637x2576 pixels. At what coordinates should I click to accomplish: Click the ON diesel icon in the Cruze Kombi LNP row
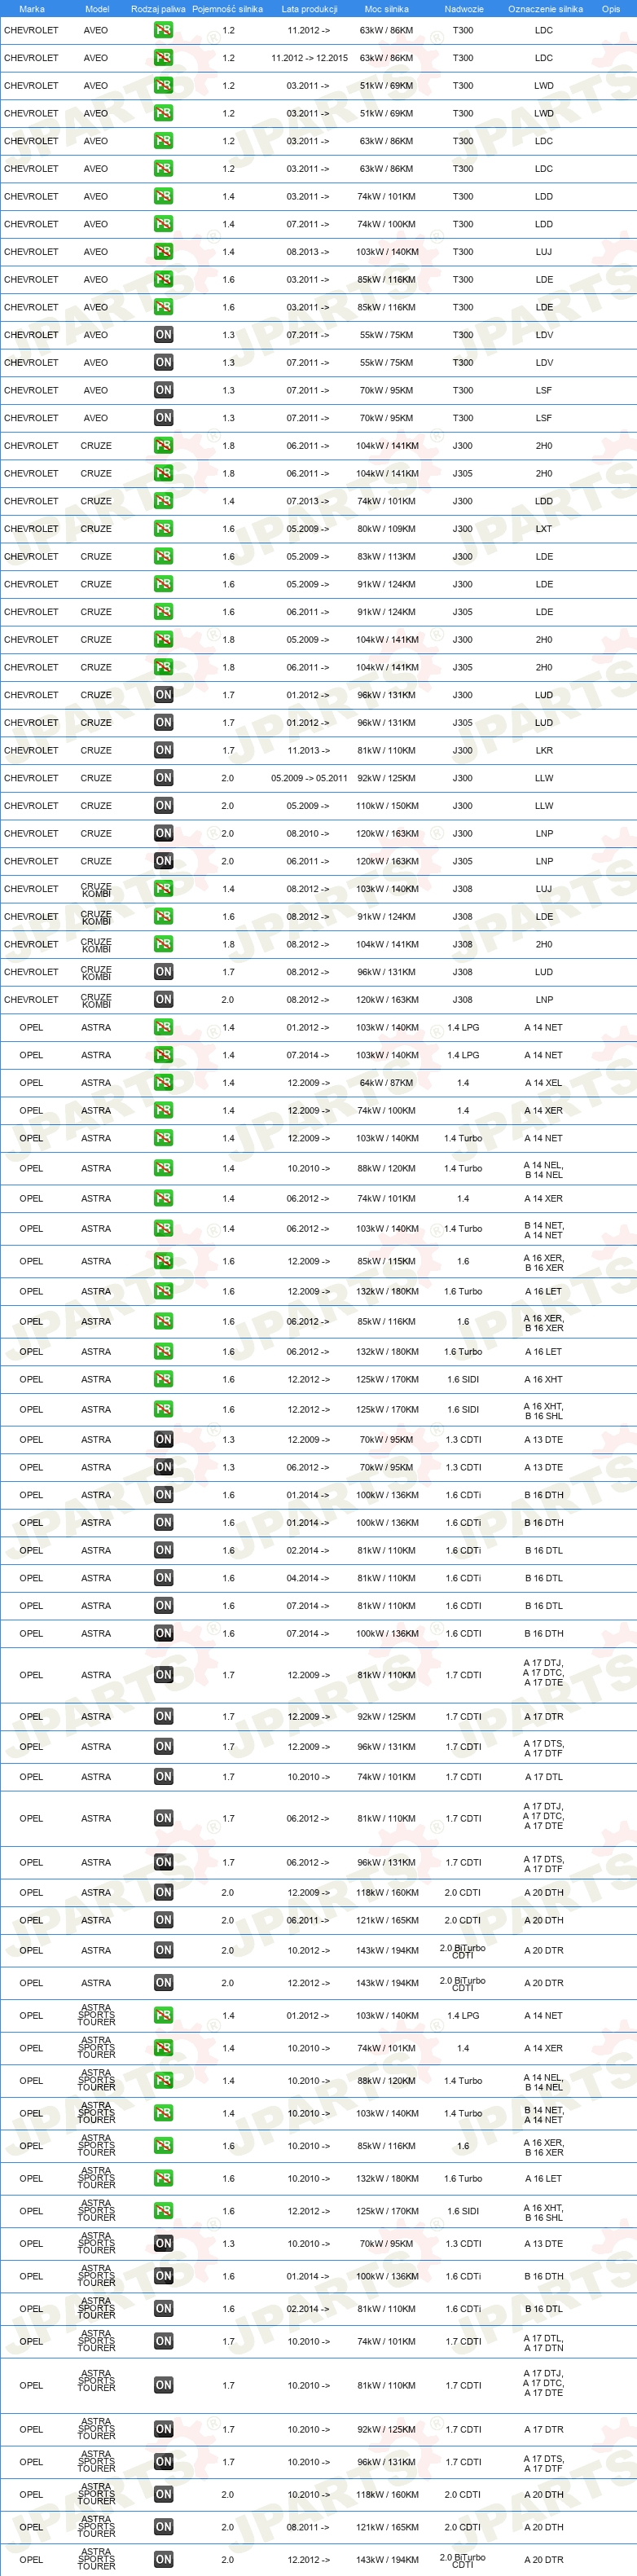[x=163, y=999]
